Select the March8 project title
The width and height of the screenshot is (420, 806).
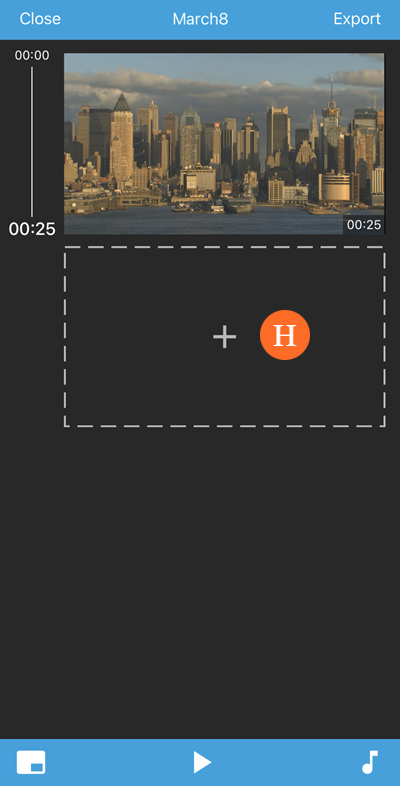pyautogui.click(x=200, y=19)
